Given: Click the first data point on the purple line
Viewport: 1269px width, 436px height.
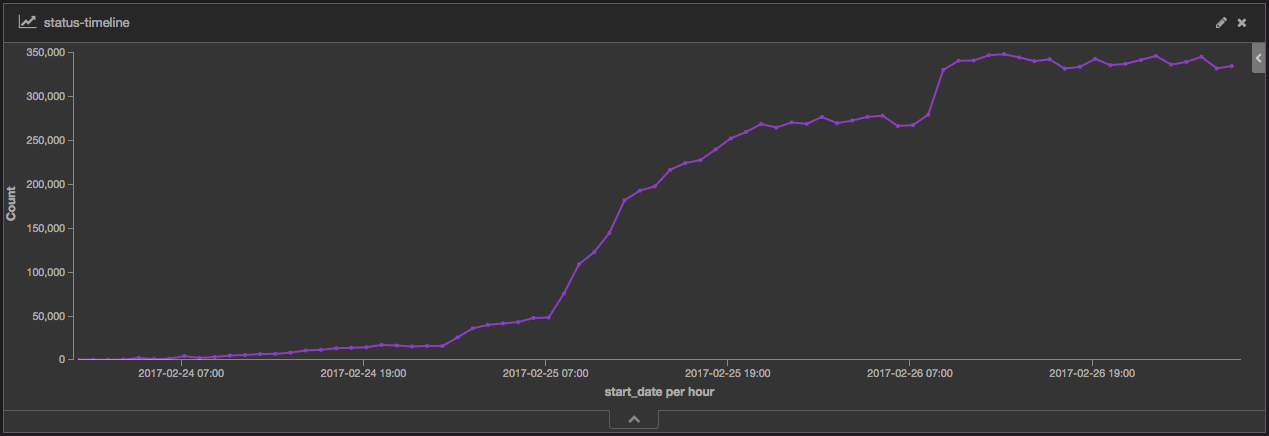Looking at the screenshot, I should [79, 359].
